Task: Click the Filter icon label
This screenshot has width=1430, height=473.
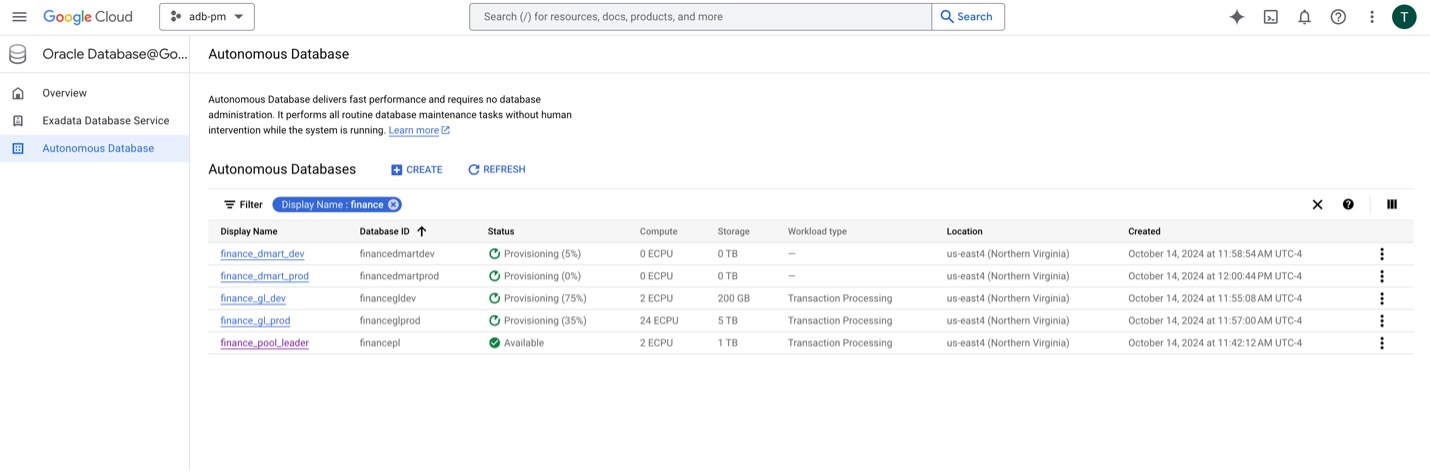Action: 243,204
